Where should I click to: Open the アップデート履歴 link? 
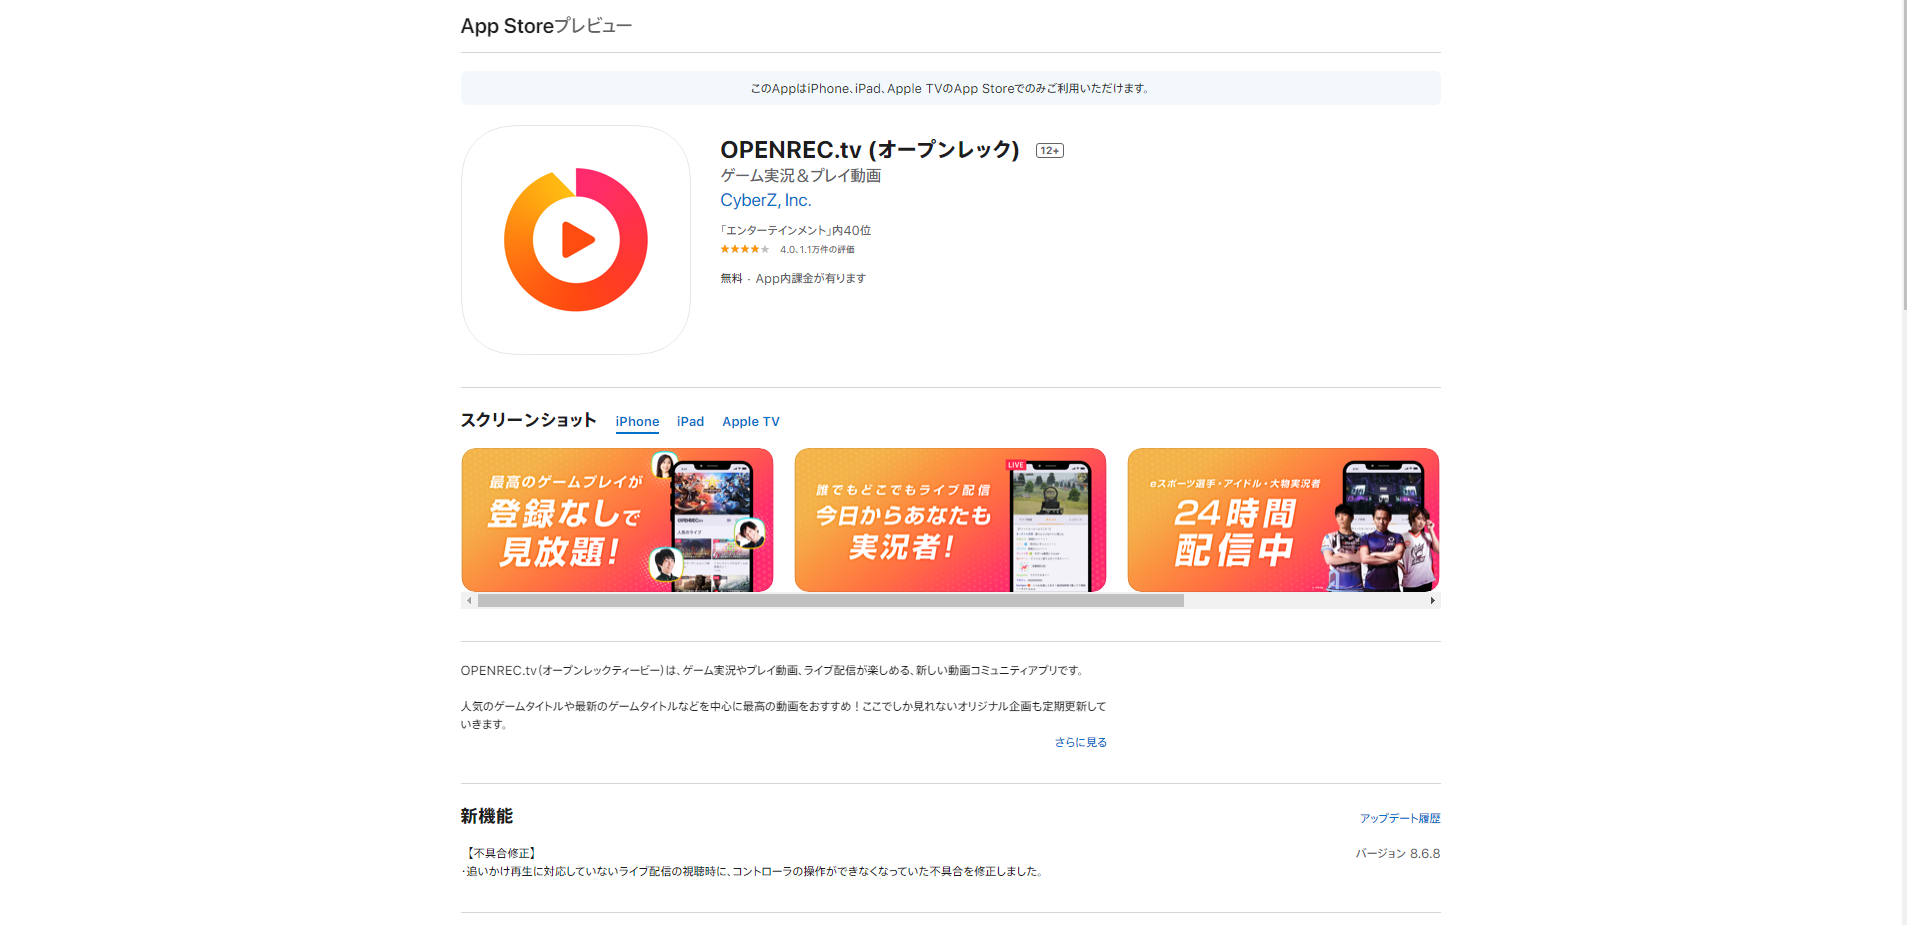point(1399,818)
